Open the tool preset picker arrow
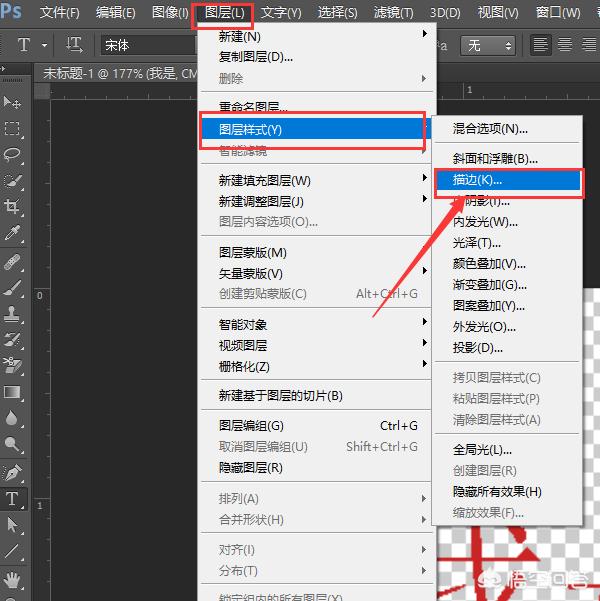 44,45
